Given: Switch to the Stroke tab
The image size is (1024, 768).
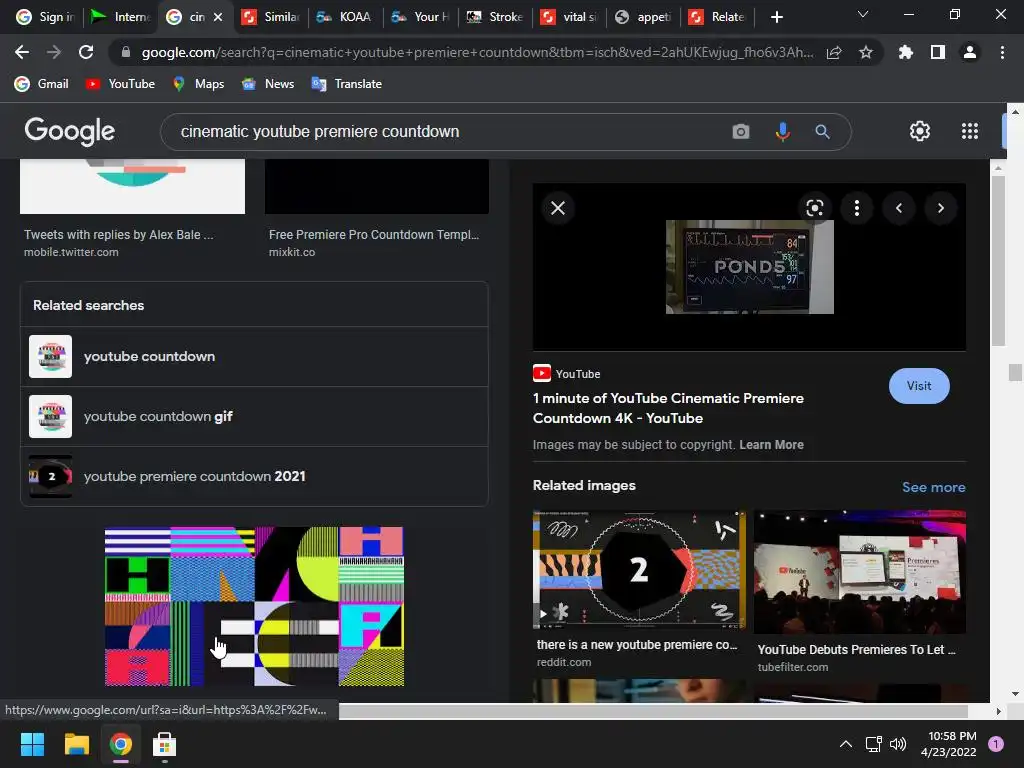Looking at the screenshot, I should (495, 17).
